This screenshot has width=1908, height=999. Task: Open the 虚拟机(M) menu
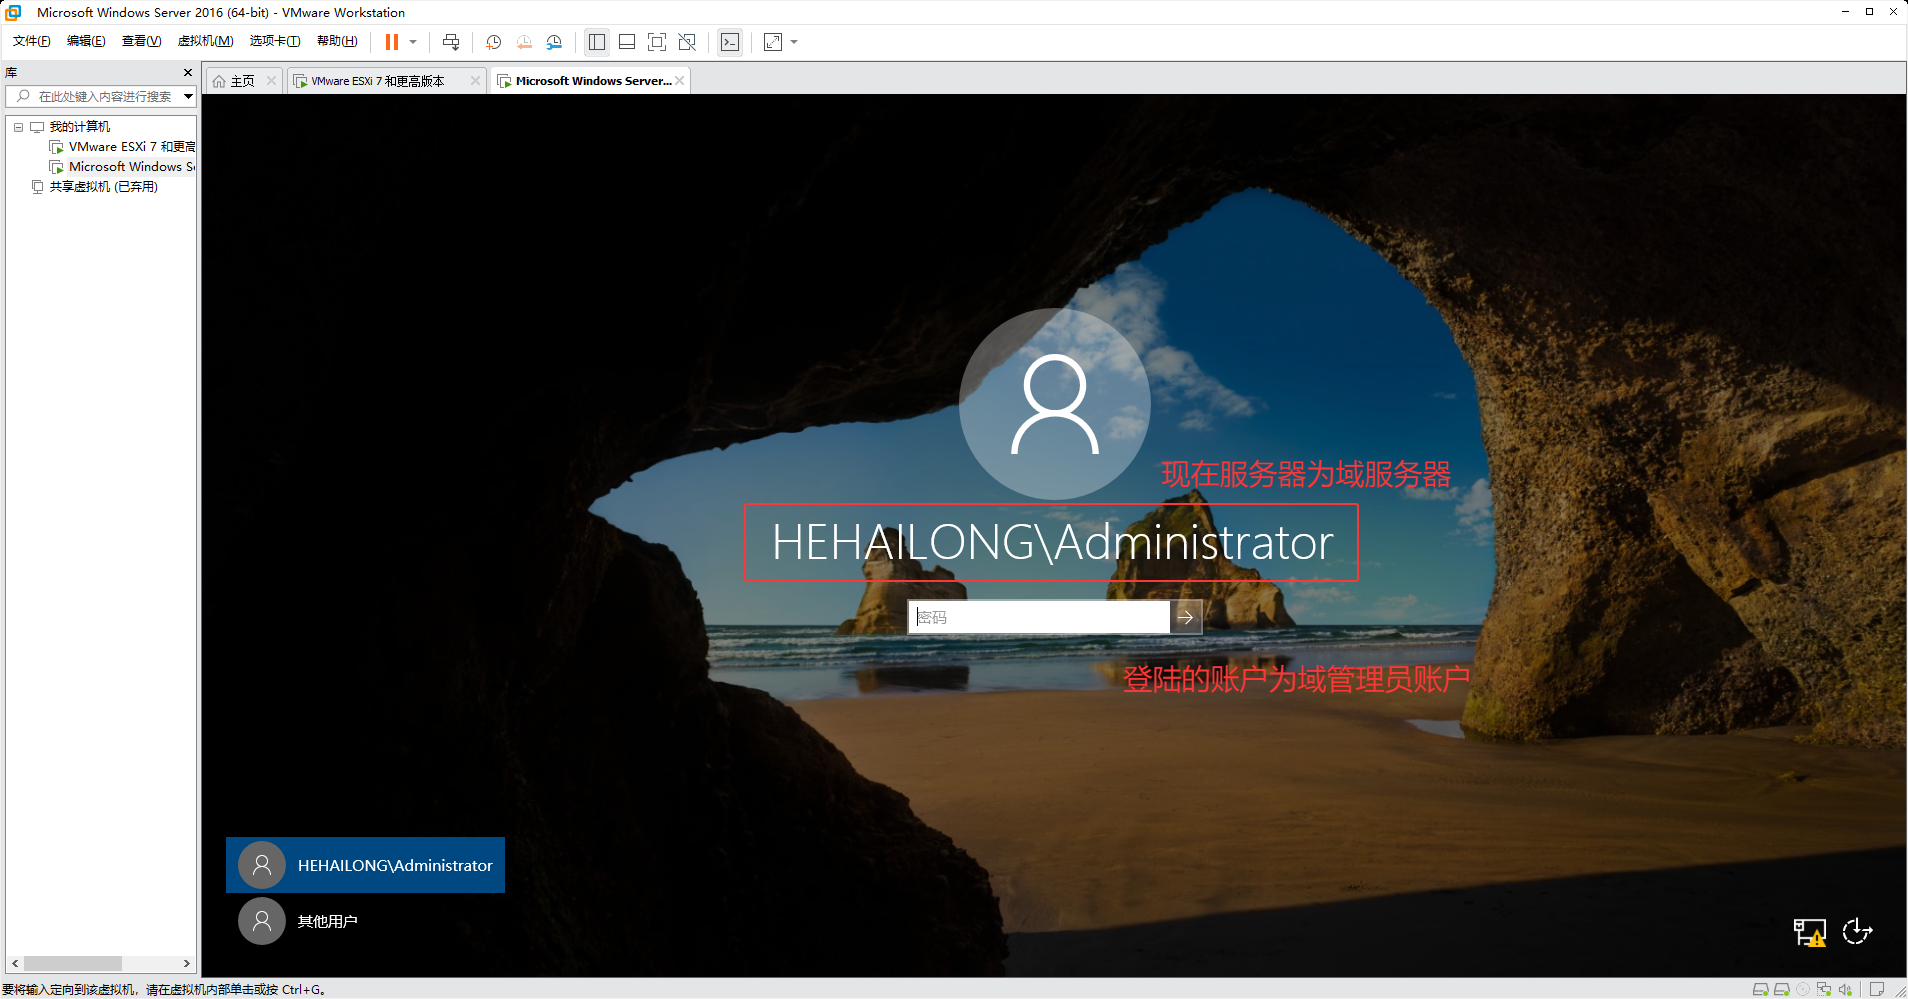tap(205, 41)
